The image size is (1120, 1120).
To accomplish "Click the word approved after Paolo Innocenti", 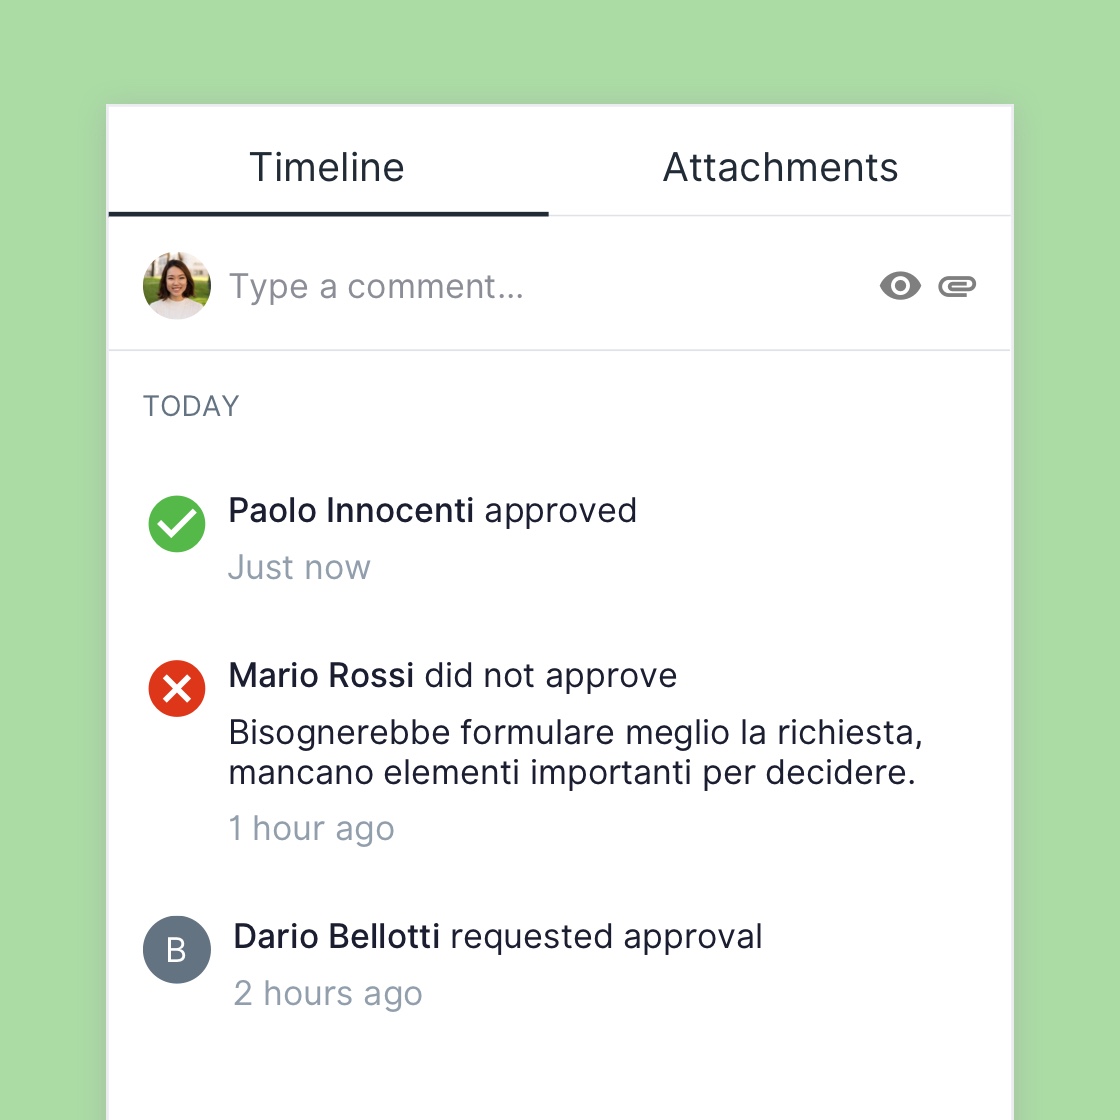I will coord(560,511).
